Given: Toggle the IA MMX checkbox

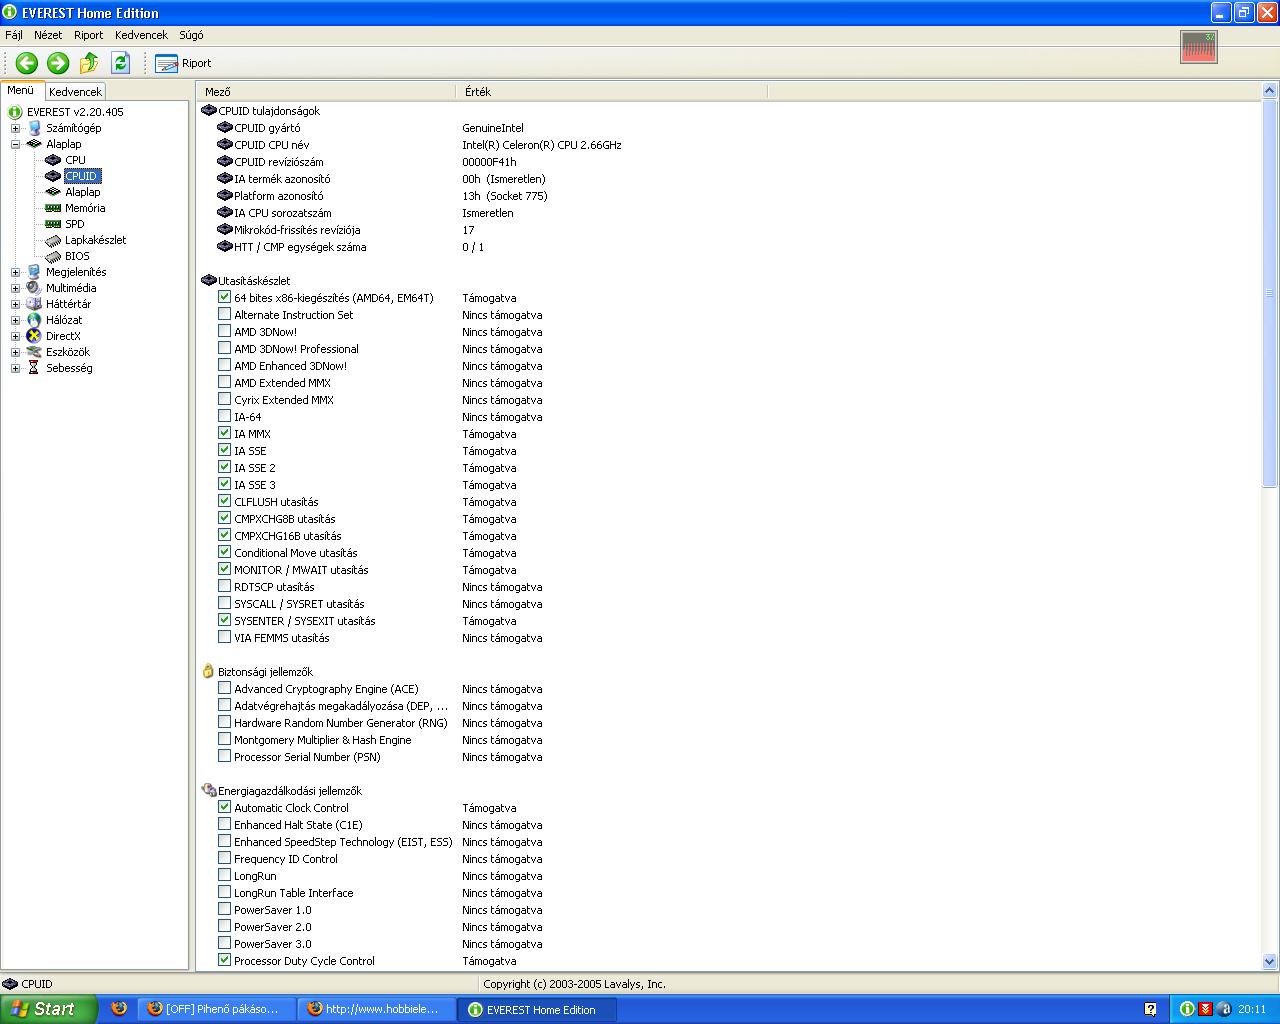Looking at the screenshot, I should [224, 433].
